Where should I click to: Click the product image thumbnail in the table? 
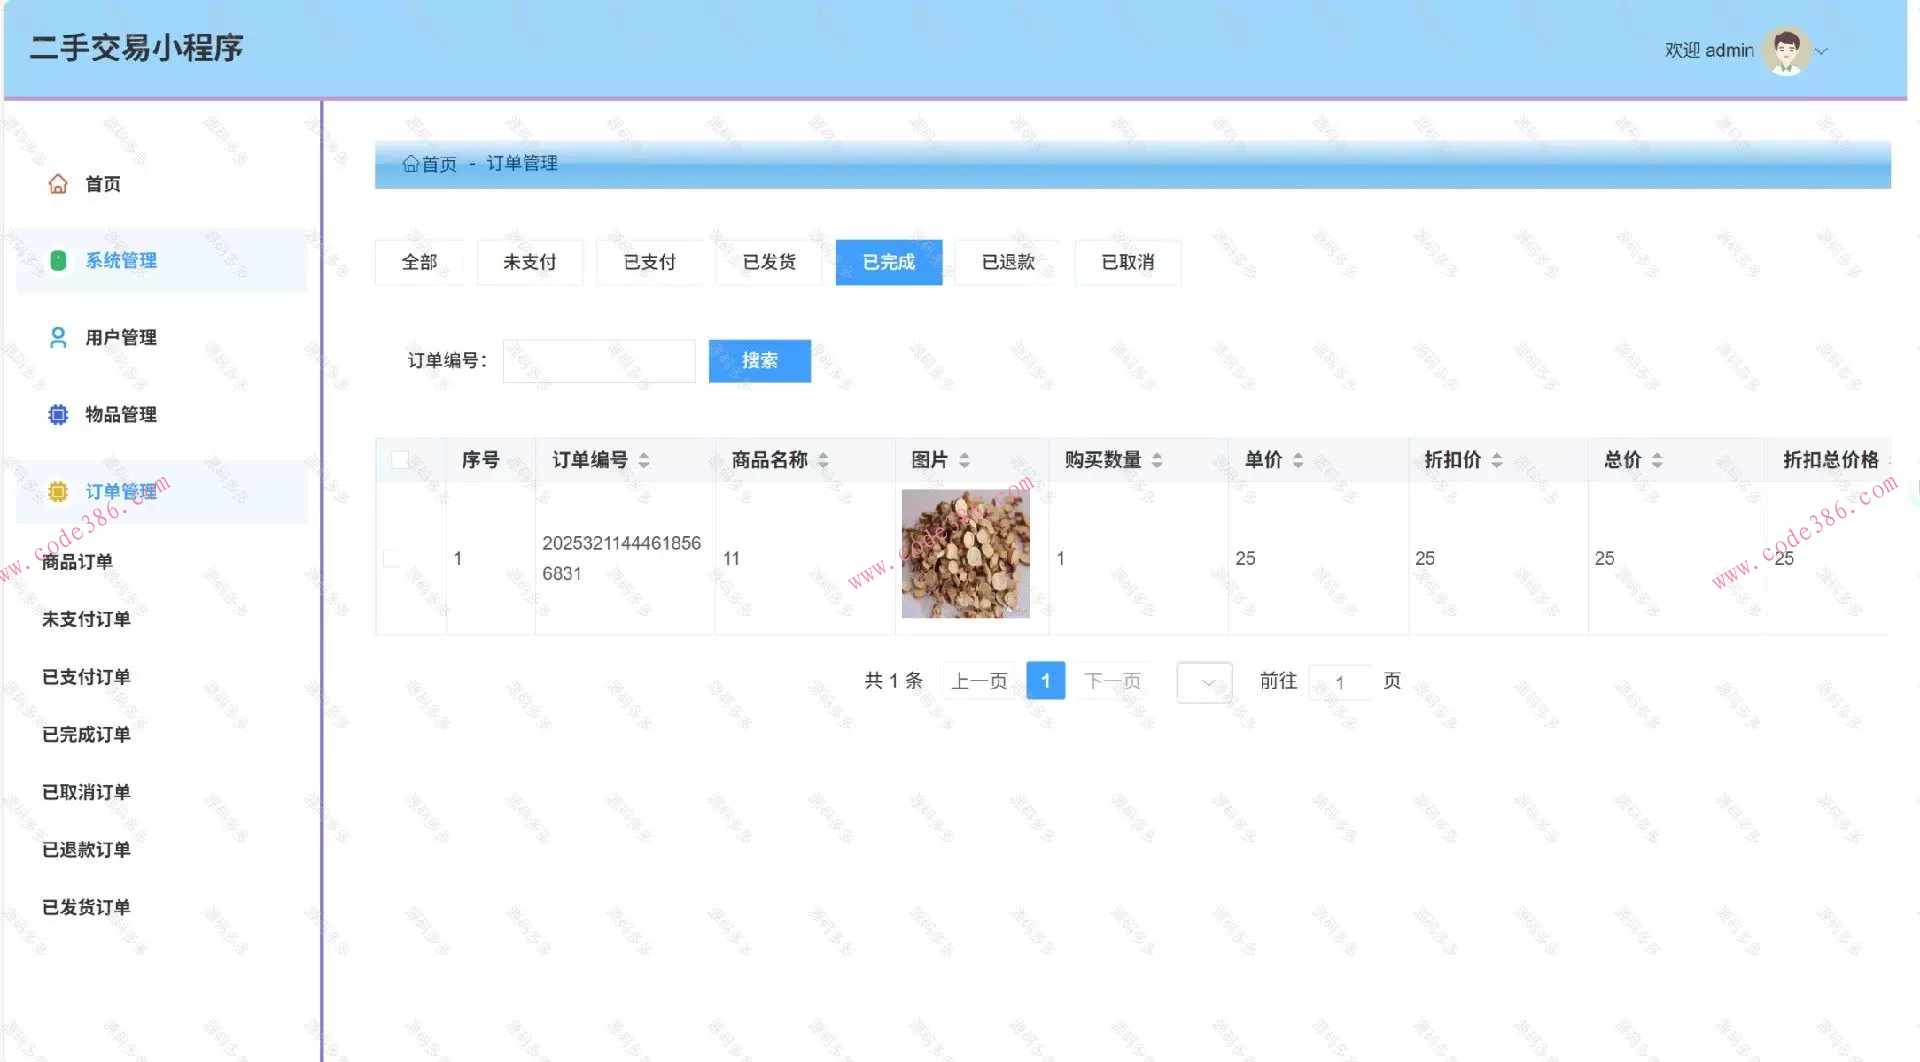coord(964,553)
